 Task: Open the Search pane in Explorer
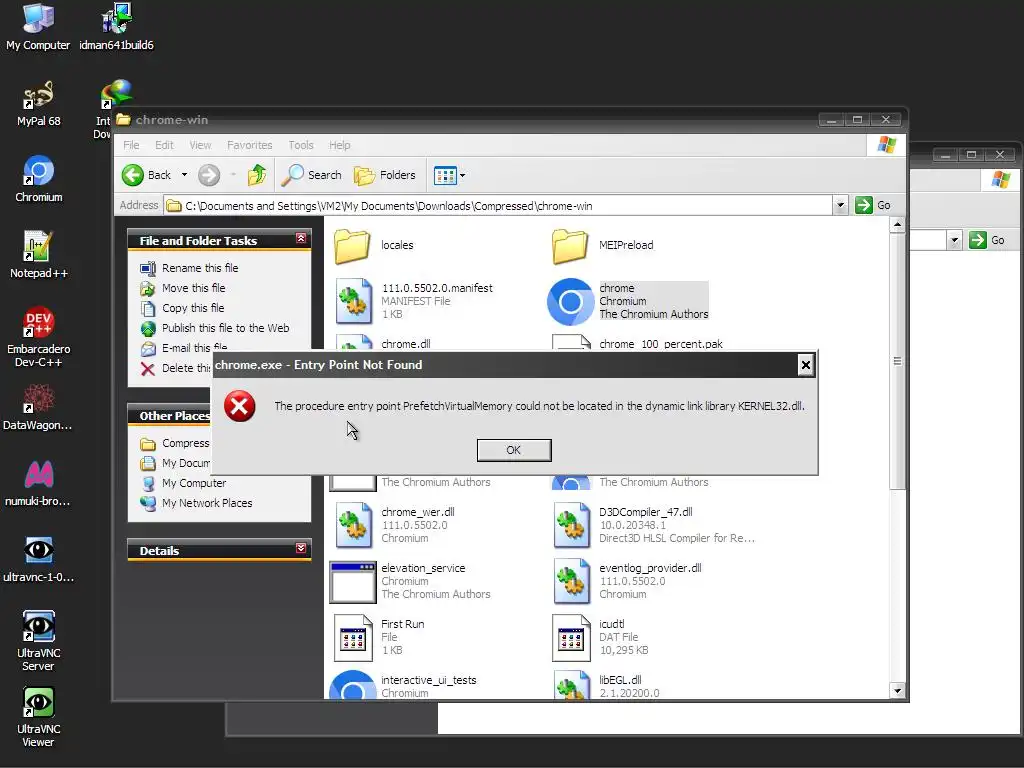tap(312, 175)
